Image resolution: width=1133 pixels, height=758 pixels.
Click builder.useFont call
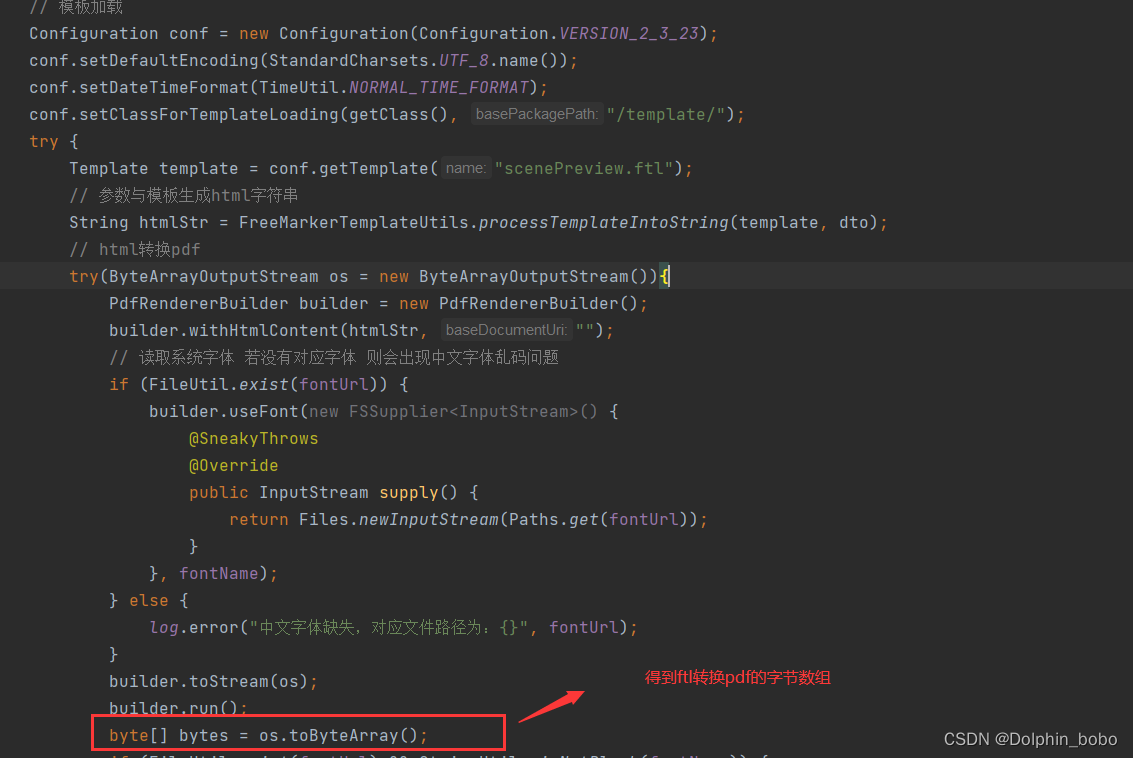click(223, 411)
